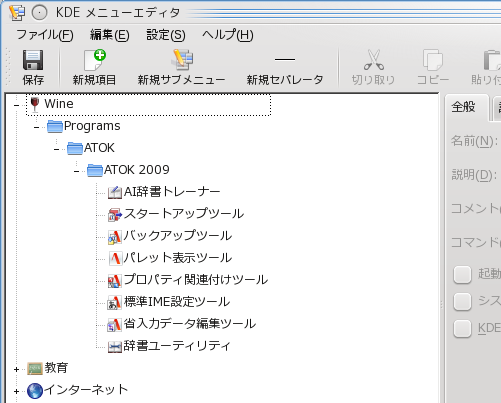Open the ファイル(F) menu
Viewport: 501px width, 403px height.
pyautogui.click(x=45, y=35)
